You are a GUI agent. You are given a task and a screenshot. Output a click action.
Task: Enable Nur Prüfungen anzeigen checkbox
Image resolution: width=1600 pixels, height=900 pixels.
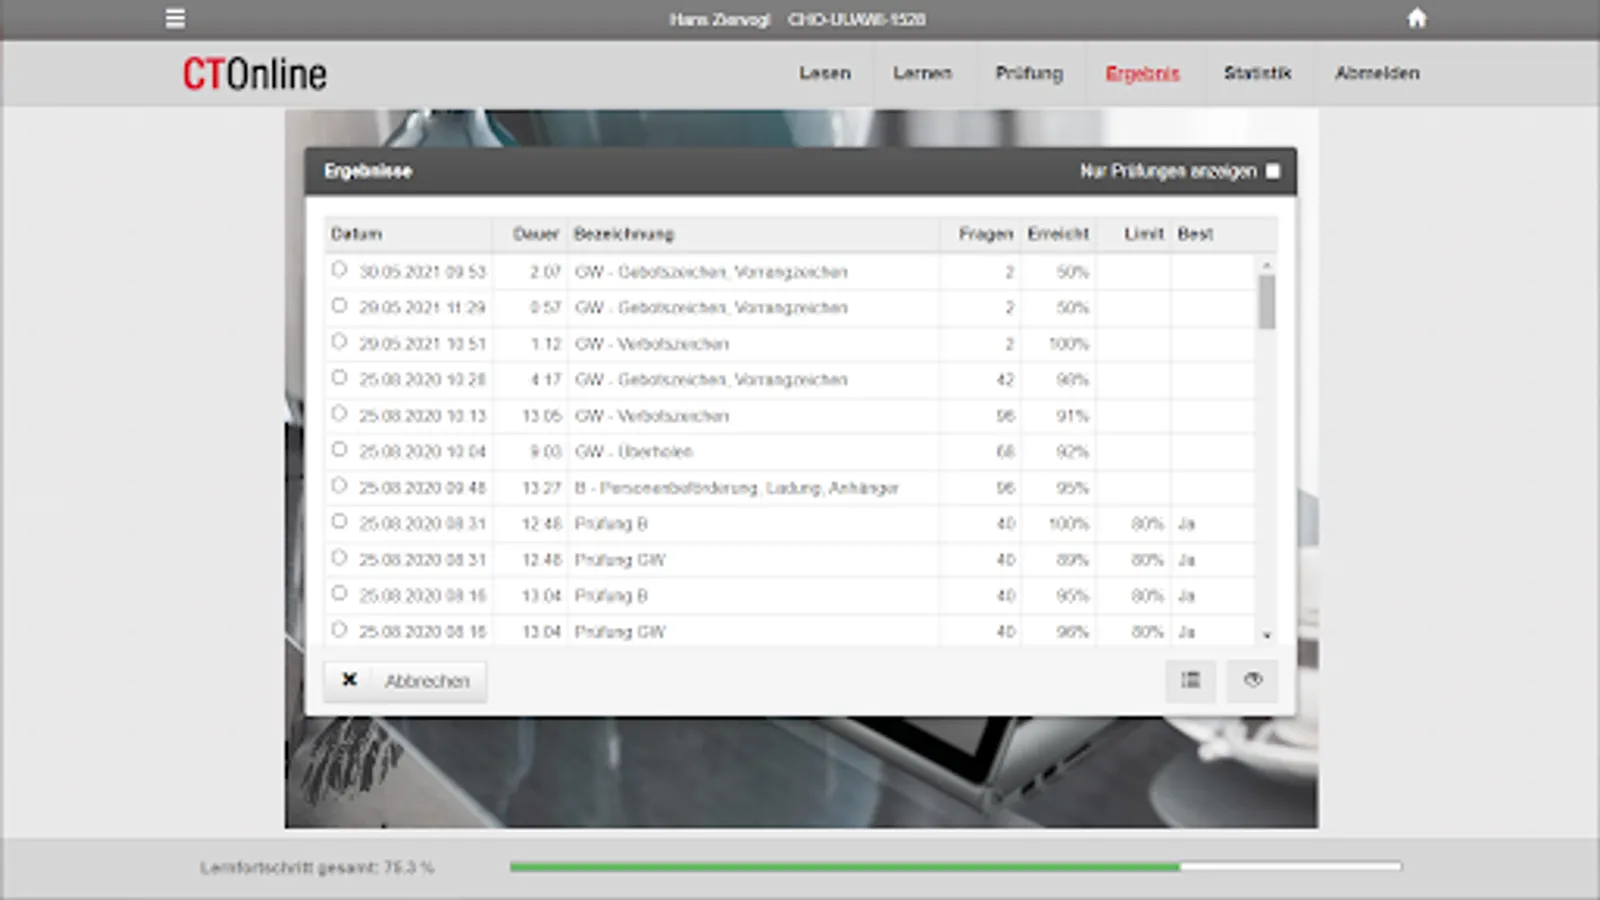click(x=1273, y=171)
